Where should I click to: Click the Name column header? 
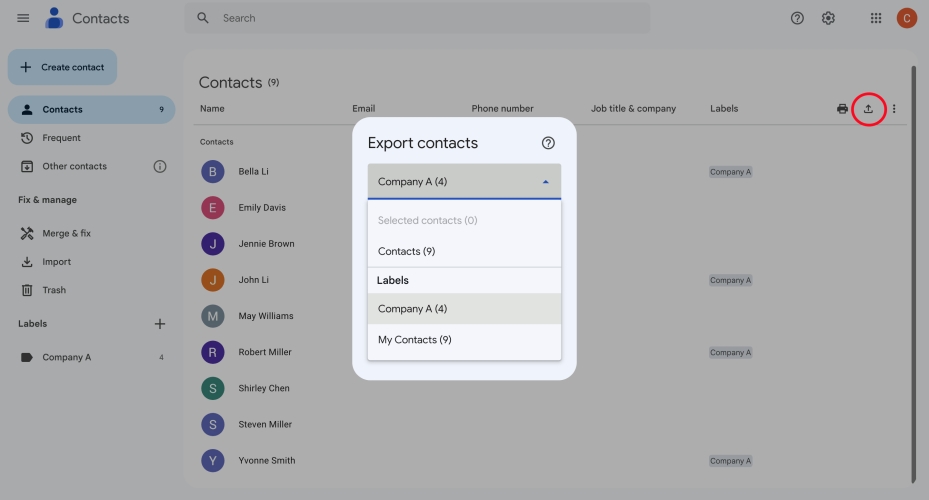212,109
